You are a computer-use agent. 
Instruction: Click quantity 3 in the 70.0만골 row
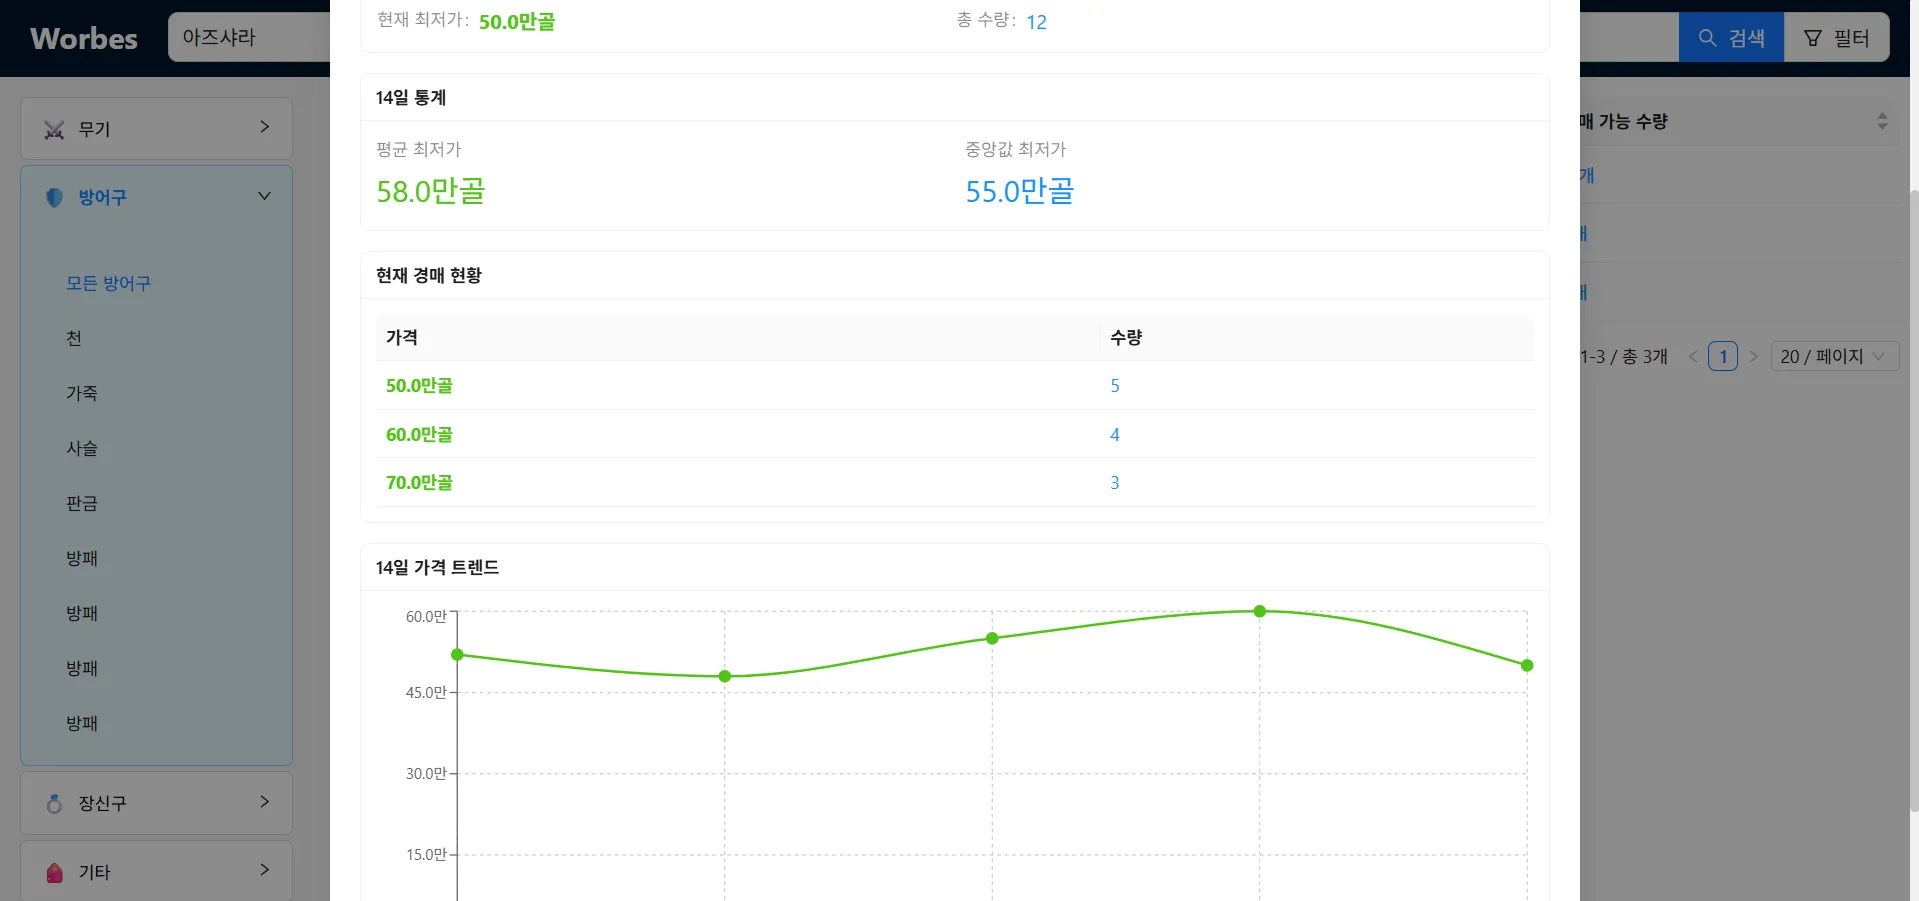(x=1115, y=483)
